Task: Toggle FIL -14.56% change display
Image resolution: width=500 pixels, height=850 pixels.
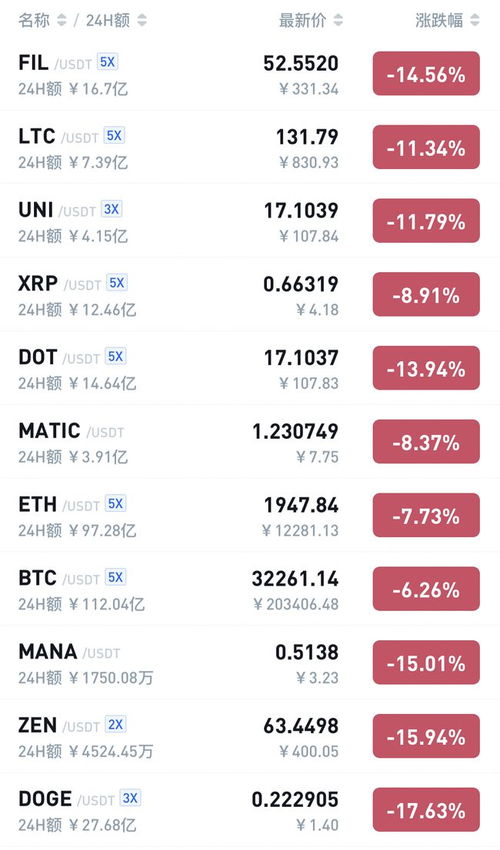Action: point(426,74)
